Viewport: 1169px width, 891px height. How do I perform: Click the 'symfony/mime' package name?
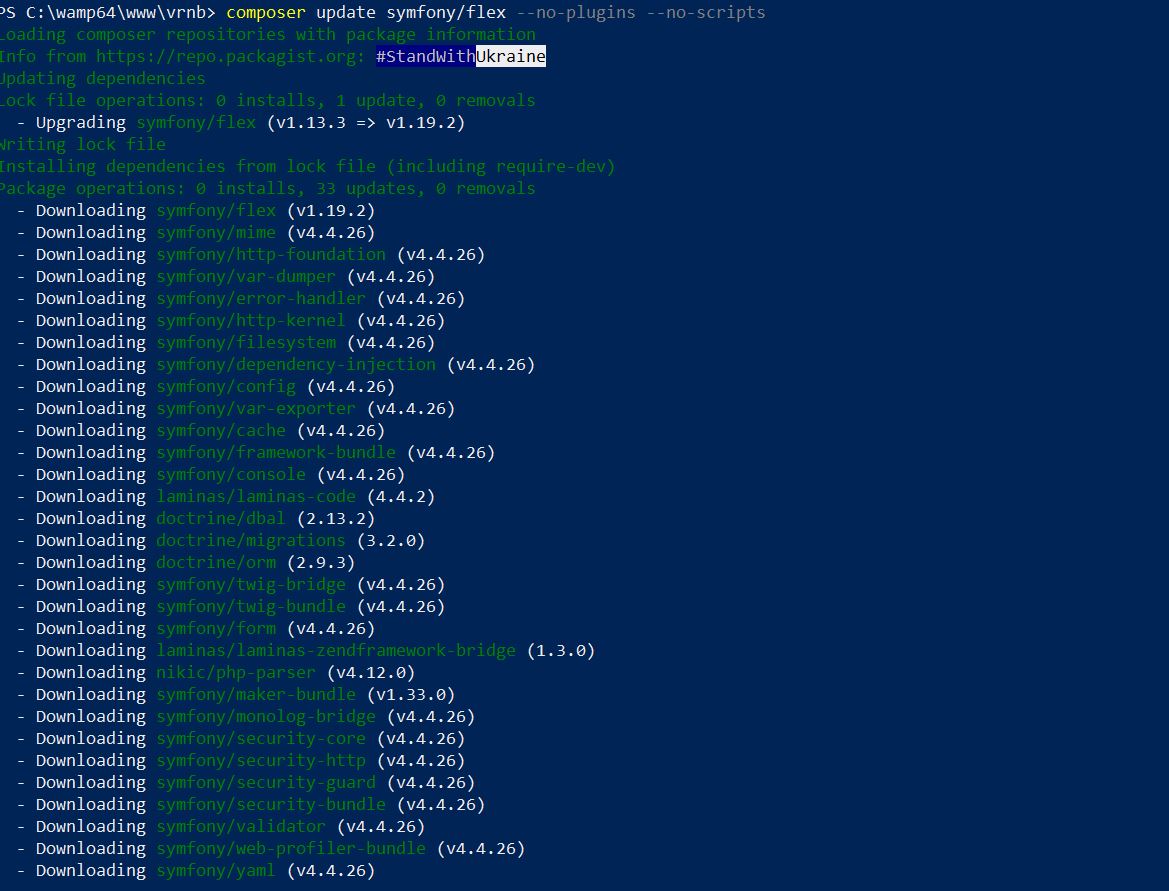coord(216,233)
